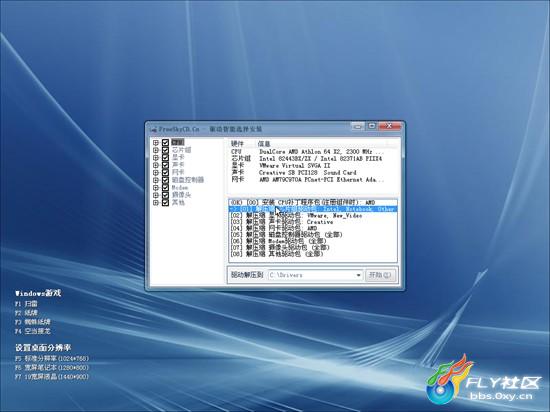
Task: Choose F5 标准分辨率 (1024*768) option
Action: (x=52, y=358)
